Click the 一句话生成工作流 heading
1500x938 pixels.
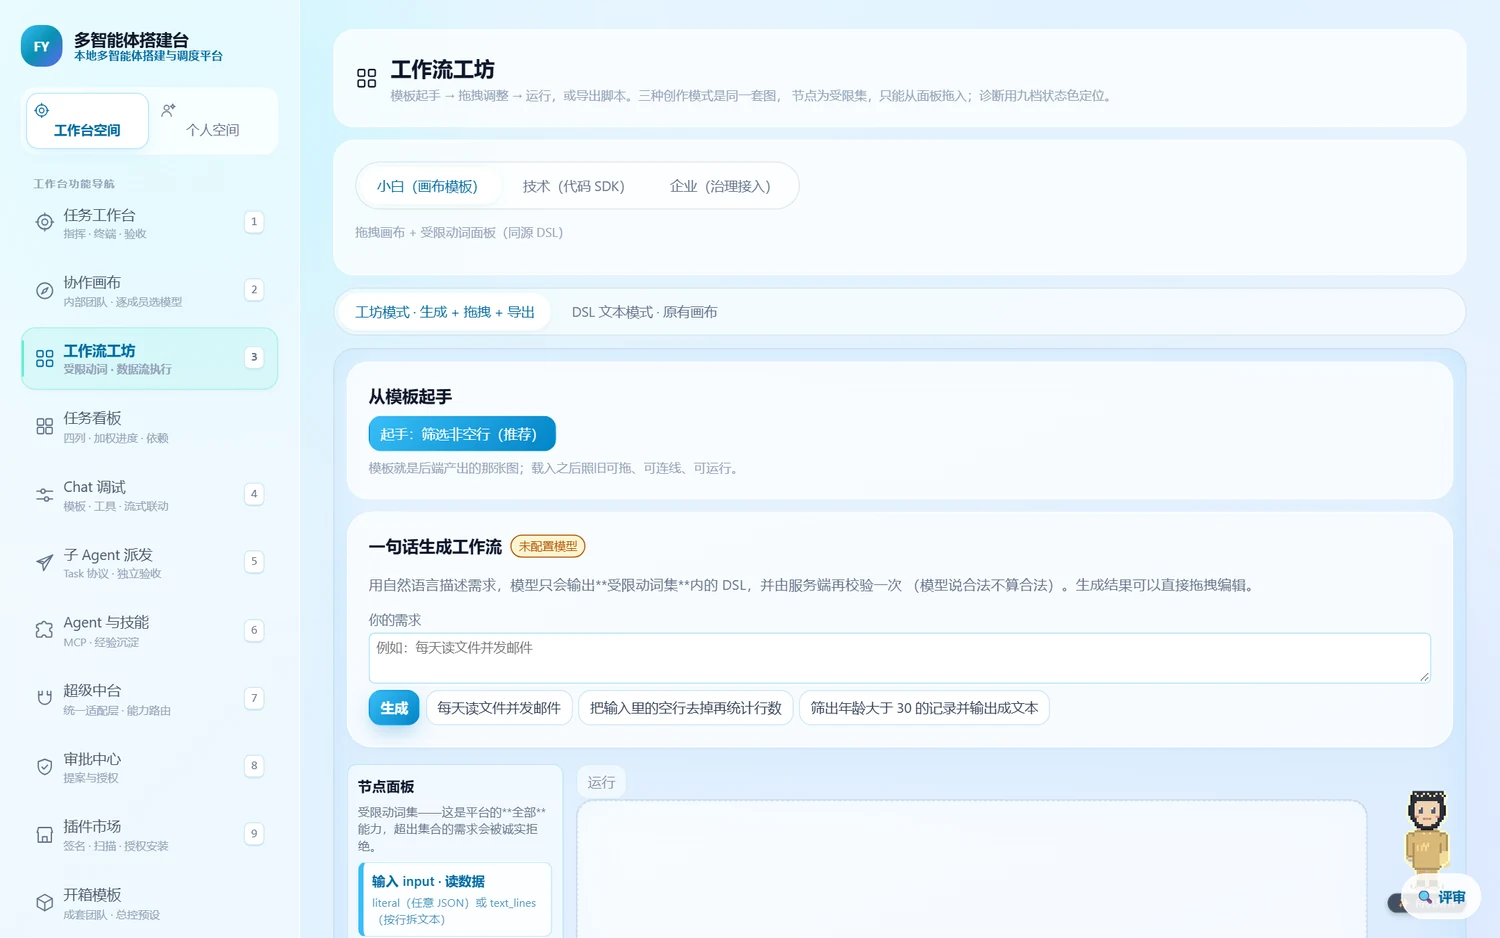(x=435, y=547)
